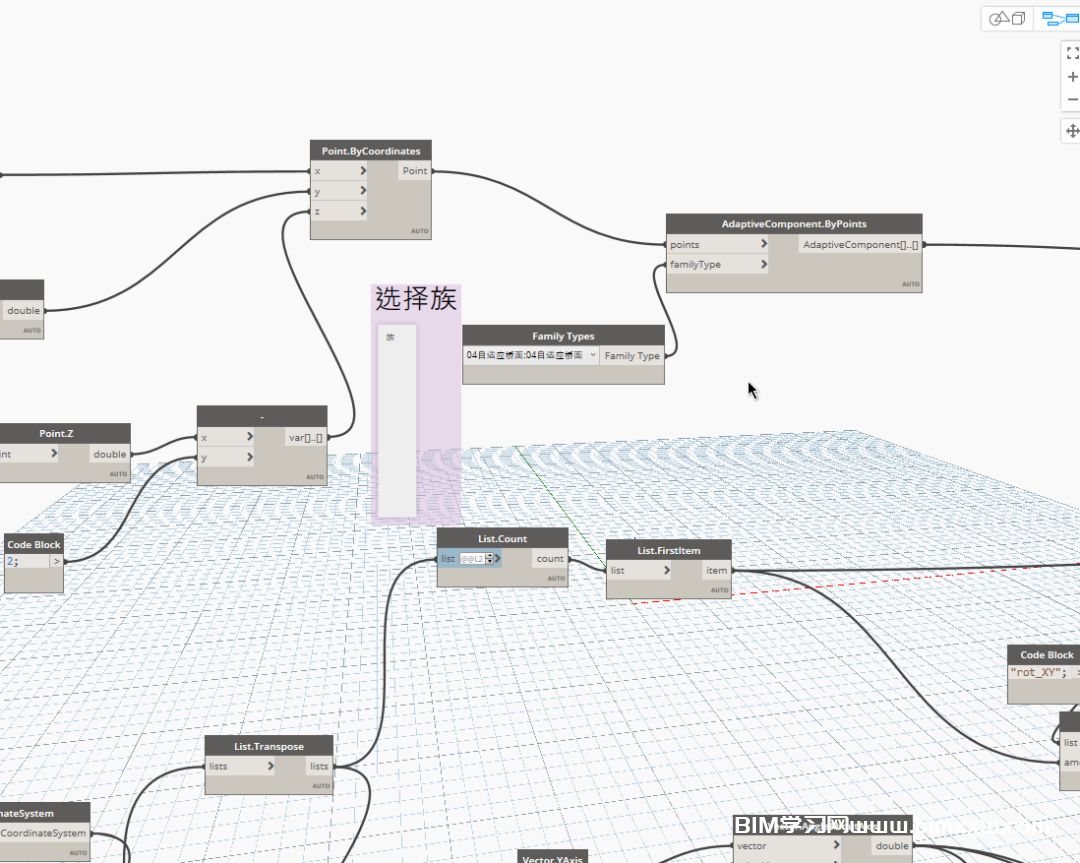Click the Code Block value 2 field
This screenshot has width=1080, height=863.
point(25,562)
